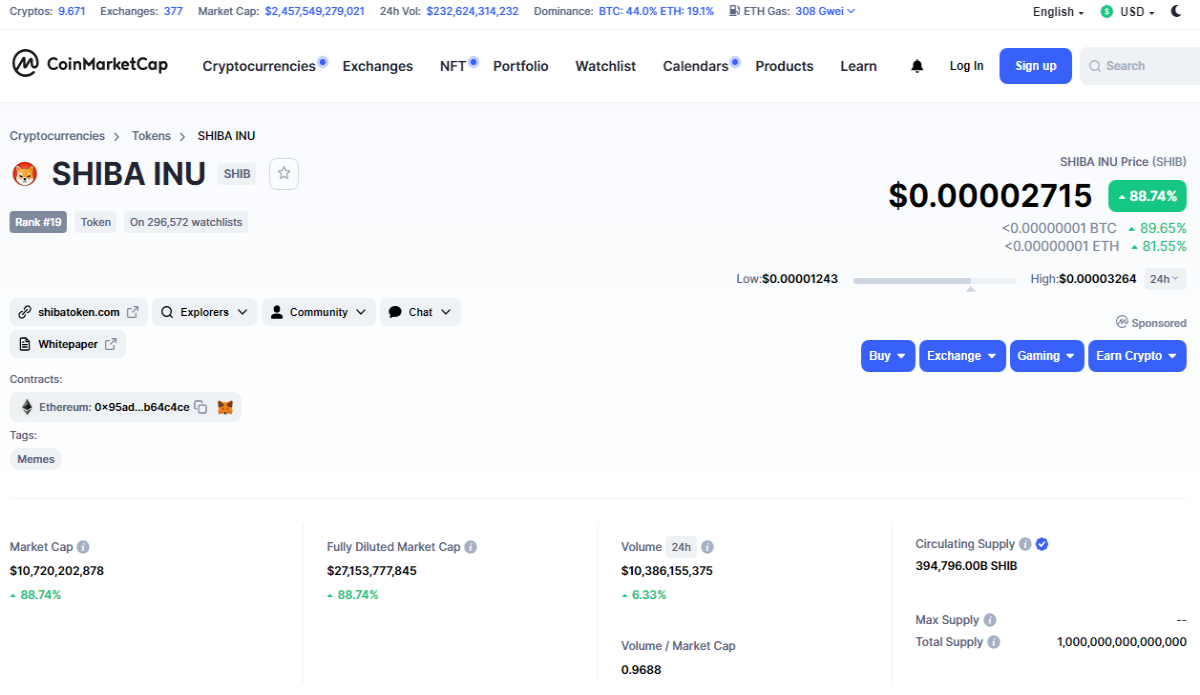
Task: Click the SHIBA INU coin logo
Action: point(24,174)
